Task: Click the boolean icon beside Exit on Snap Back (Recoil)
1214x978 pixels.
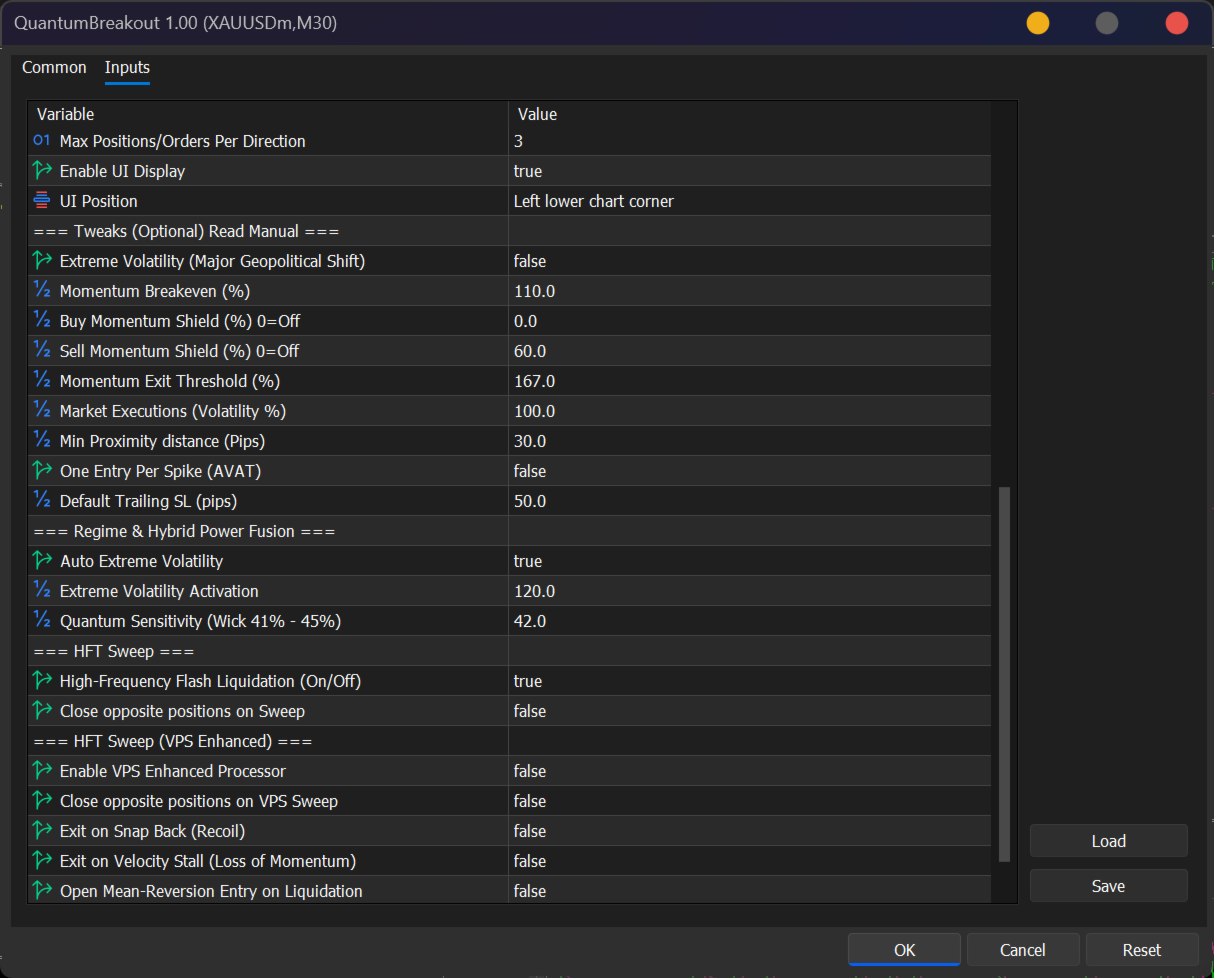Action: (x=42, y=831)
